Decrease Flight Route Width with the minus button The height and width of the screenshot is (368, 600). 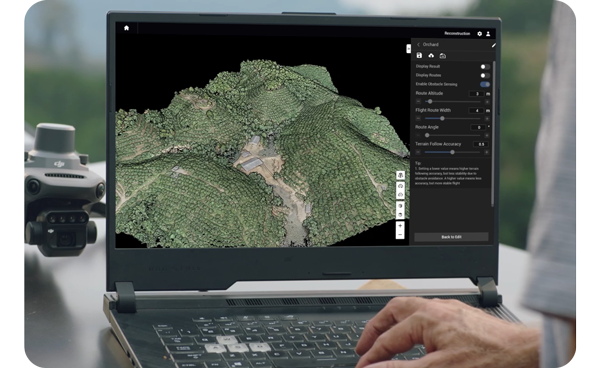(x=418, y=119)
